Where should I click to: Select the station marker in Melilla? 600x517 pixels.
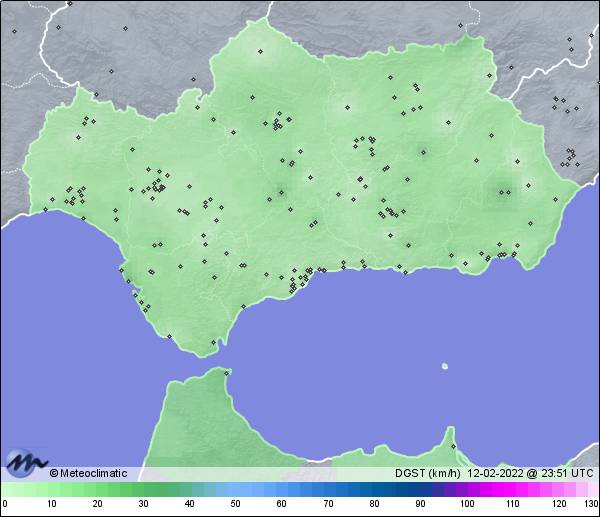click(x=453, y=446)
